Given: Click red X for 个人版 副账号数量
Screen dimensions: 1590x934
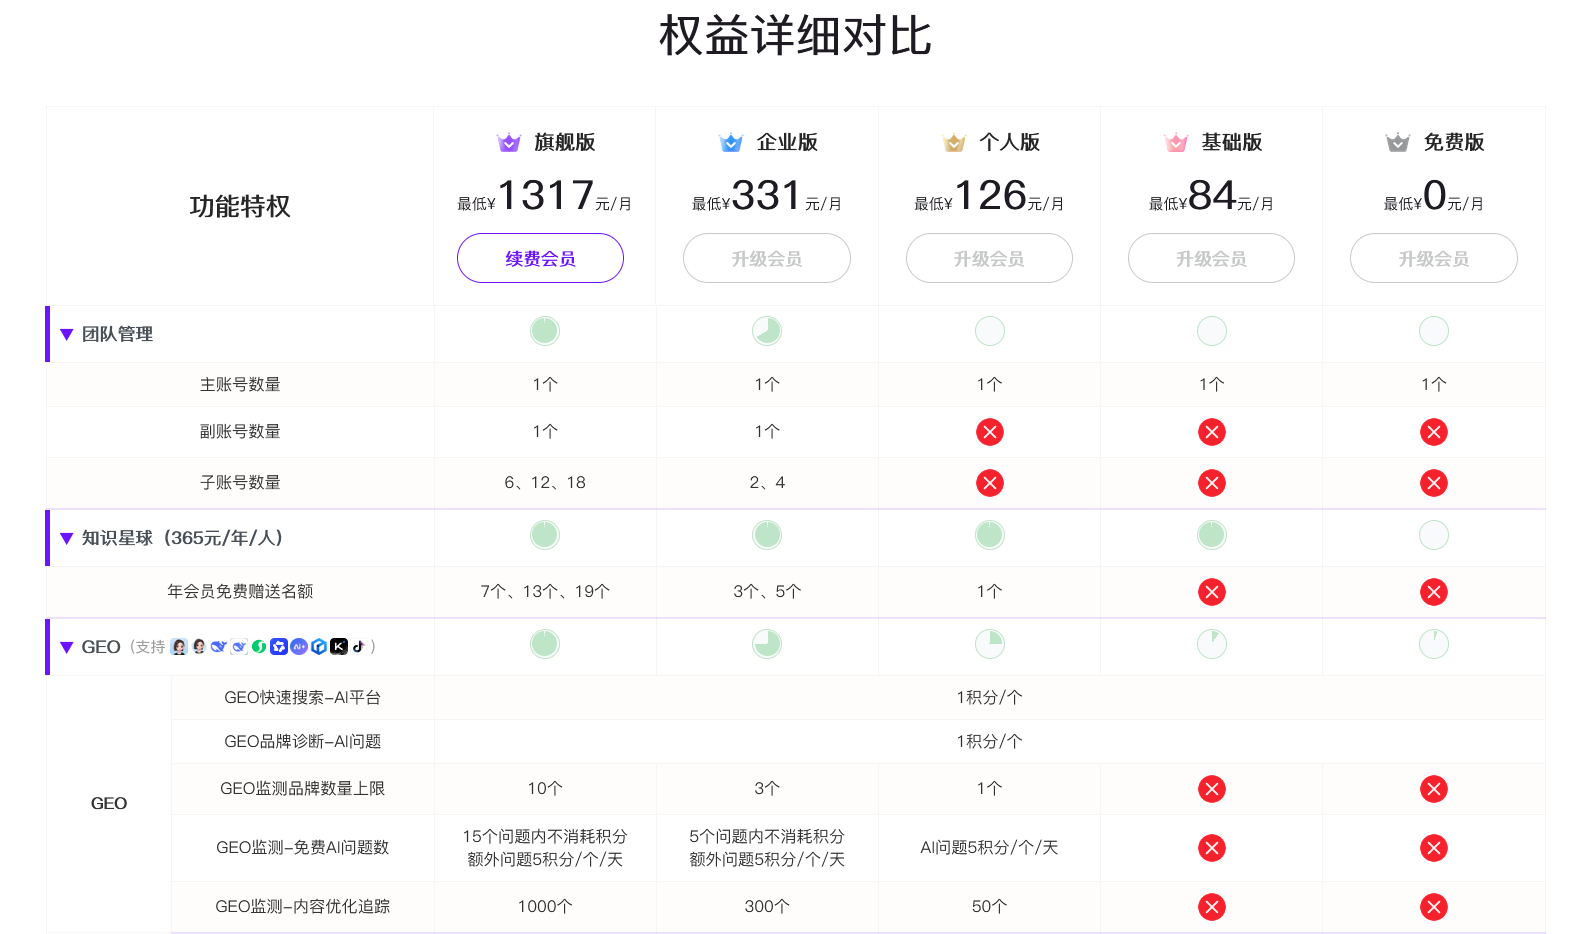Looking at the screenshot, I should [x=990, y=432].
